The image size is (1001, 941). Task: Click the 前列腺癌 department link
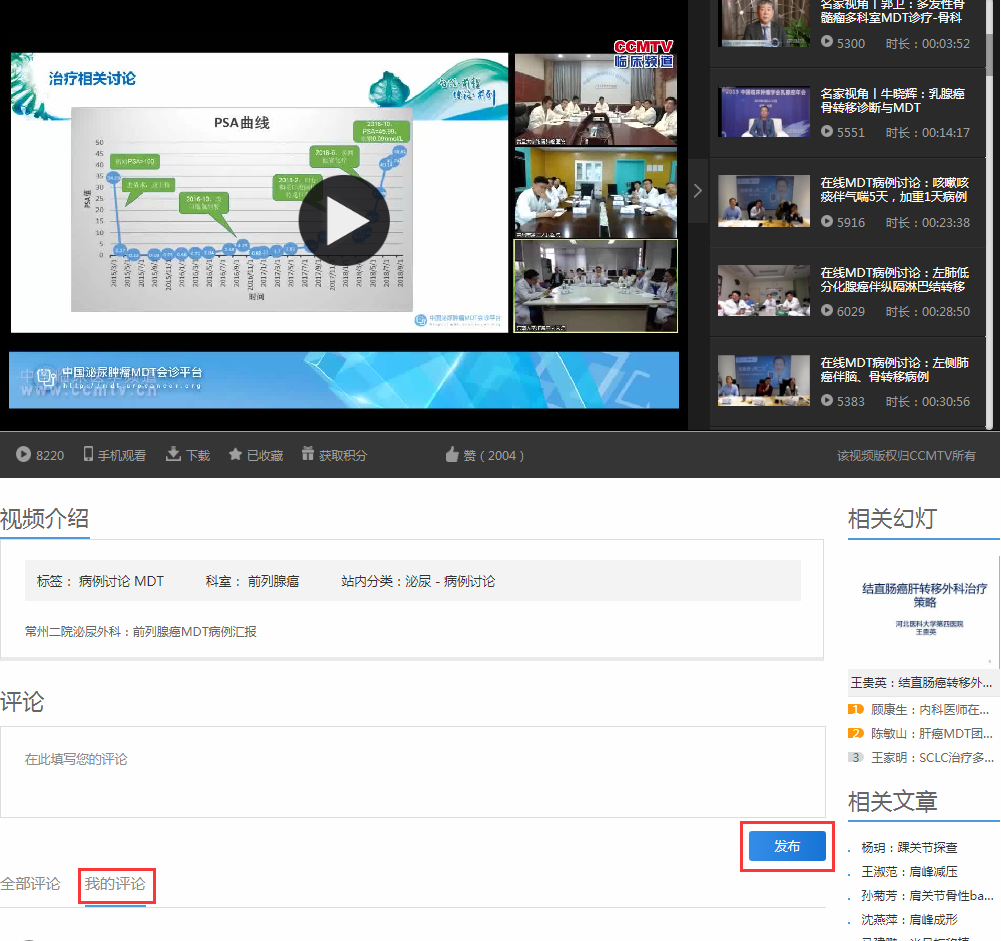click(273, 581)
